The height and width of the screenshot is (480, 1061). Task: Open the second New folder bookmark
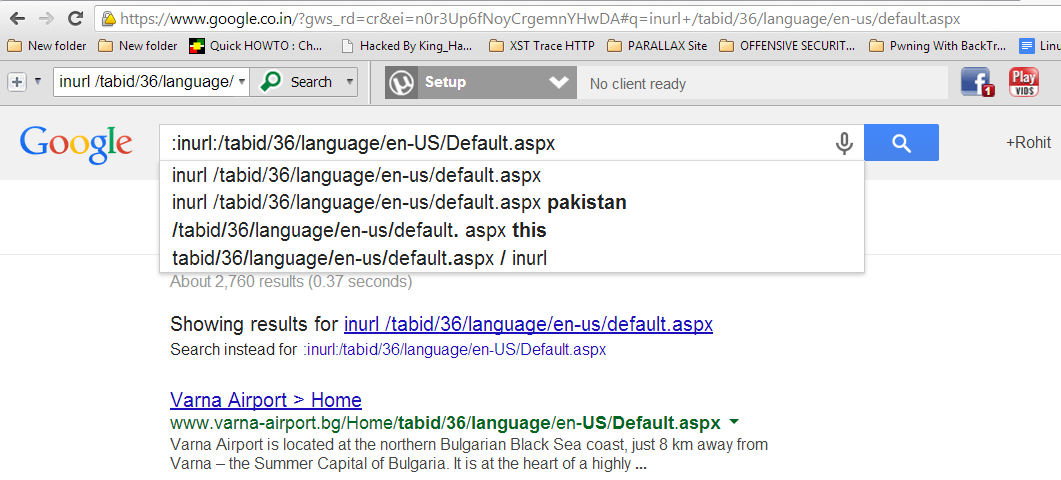[137, 46]
